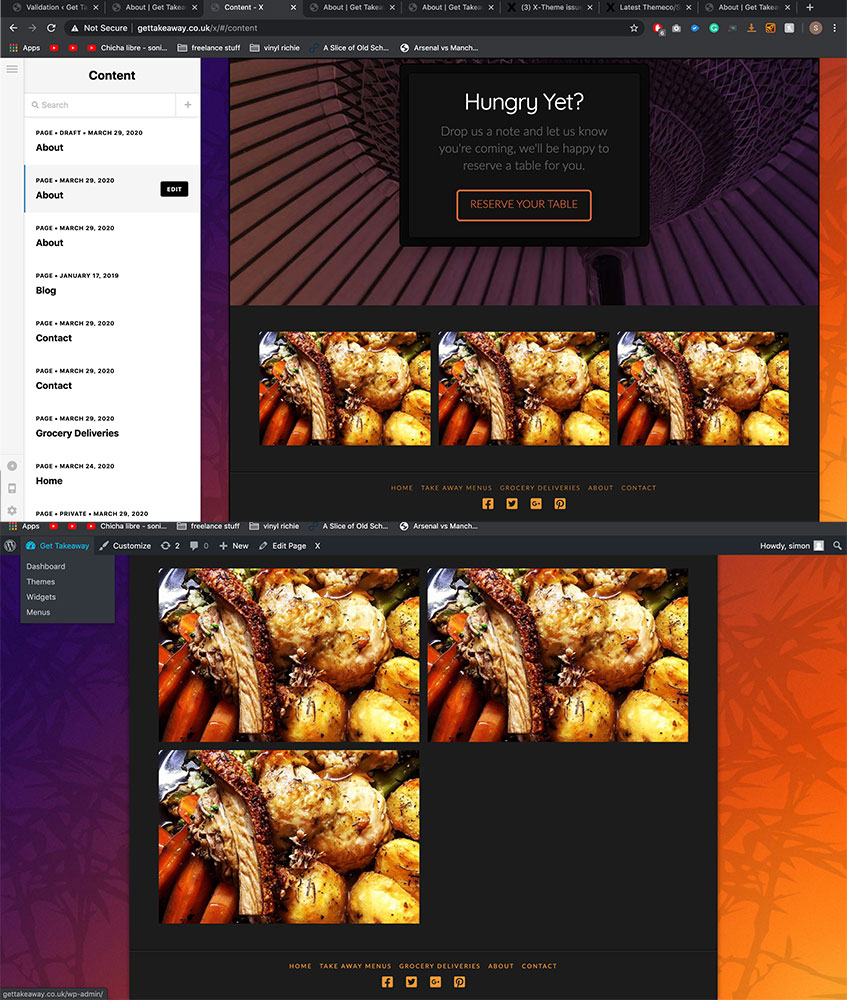Image resolution: width=847 pixels, height=1000 pixels.
Task: Open the hamburger menu beside Content panel
Action: click(x=12, y=69)
